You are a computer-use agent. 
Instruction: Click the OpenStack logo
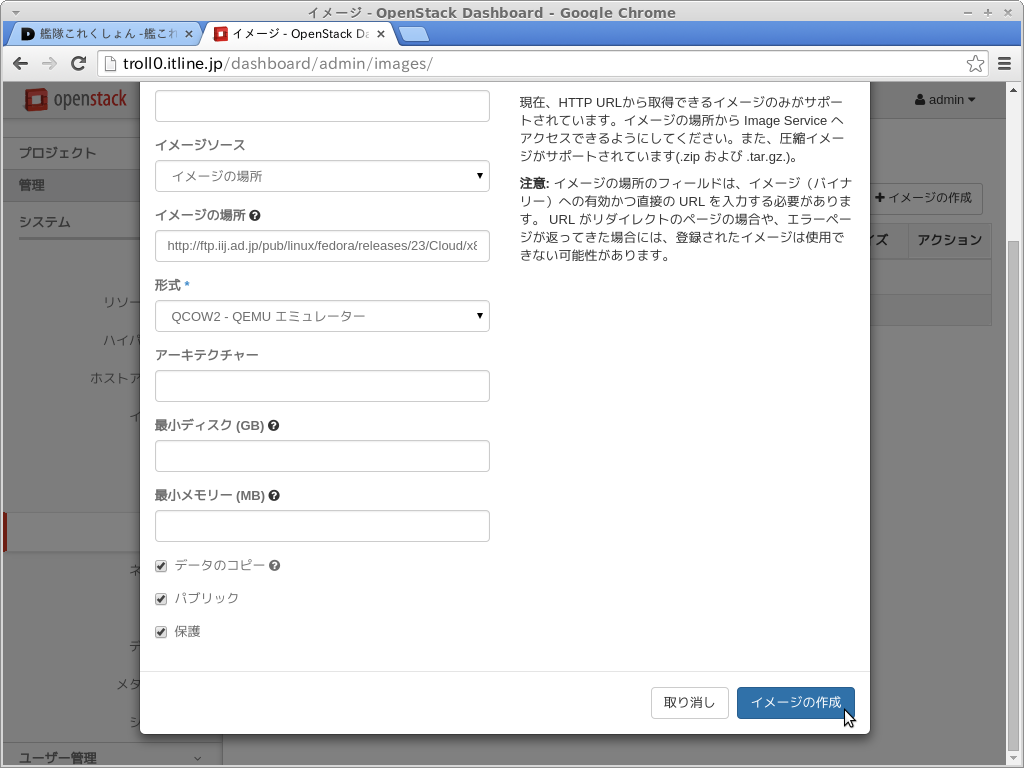pos(76,99)
